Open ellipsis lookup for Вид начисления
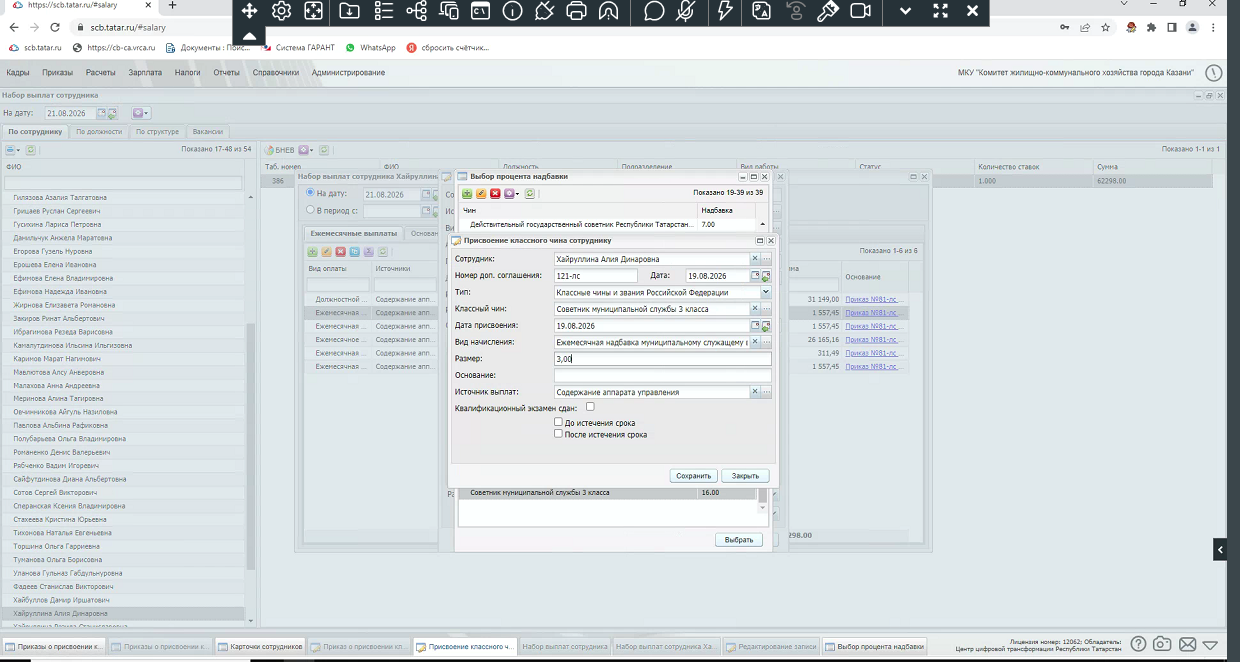This screenshot has width=1240, height=662. (x=767, y=342)
